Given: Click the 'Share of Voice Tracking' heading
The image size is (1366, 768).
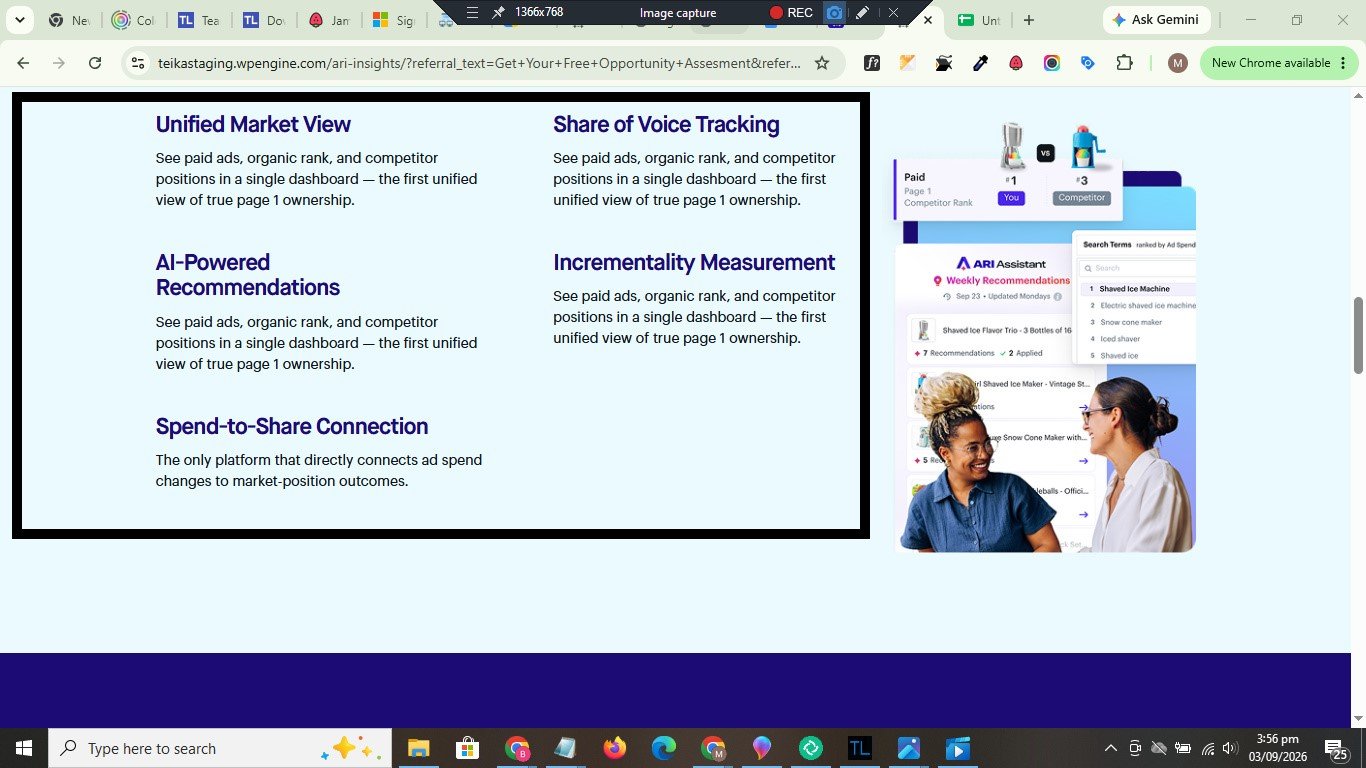Looking at the screenshot, I should [x=666, y=125].
